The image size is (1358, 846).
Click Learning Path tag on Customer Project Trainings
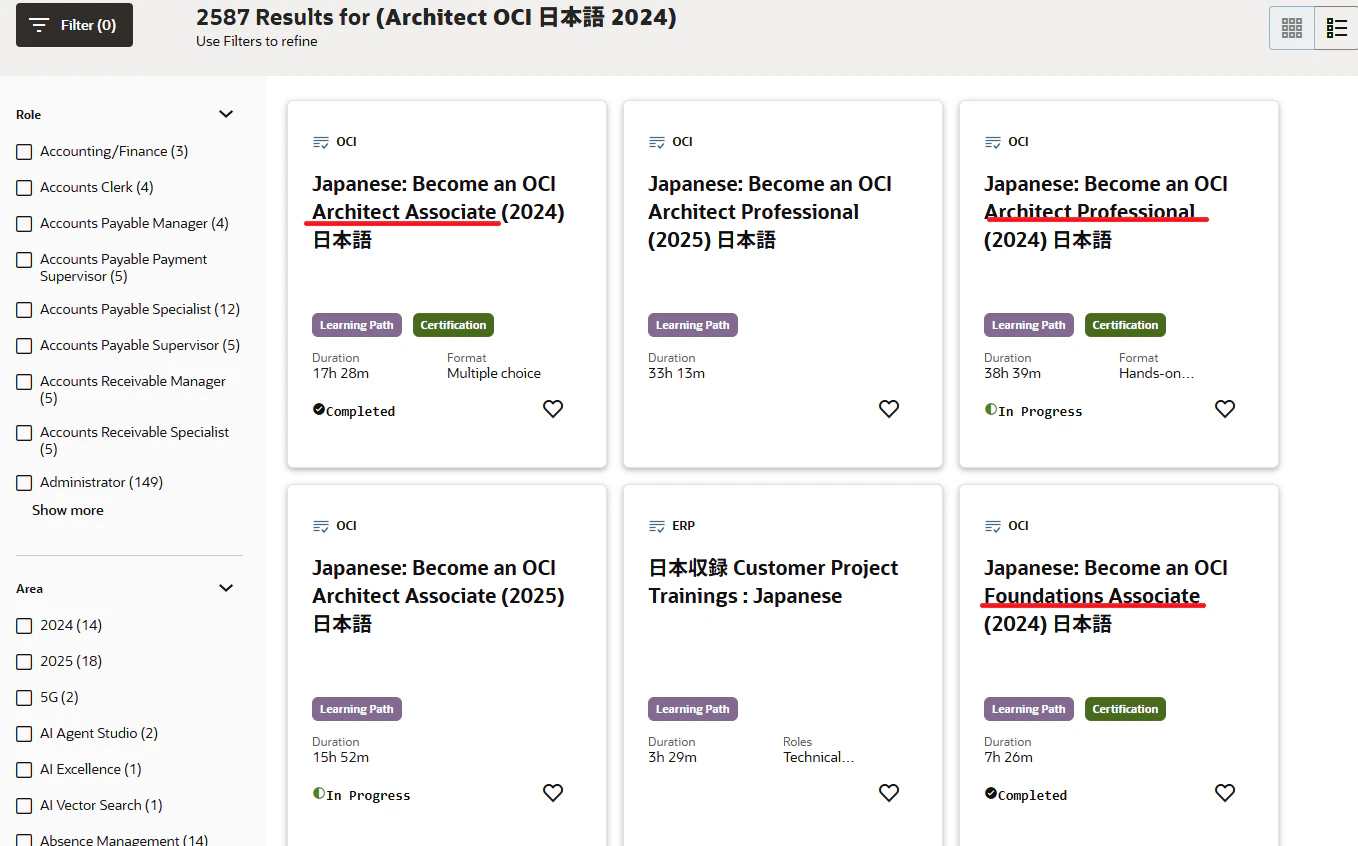[693, 709]
